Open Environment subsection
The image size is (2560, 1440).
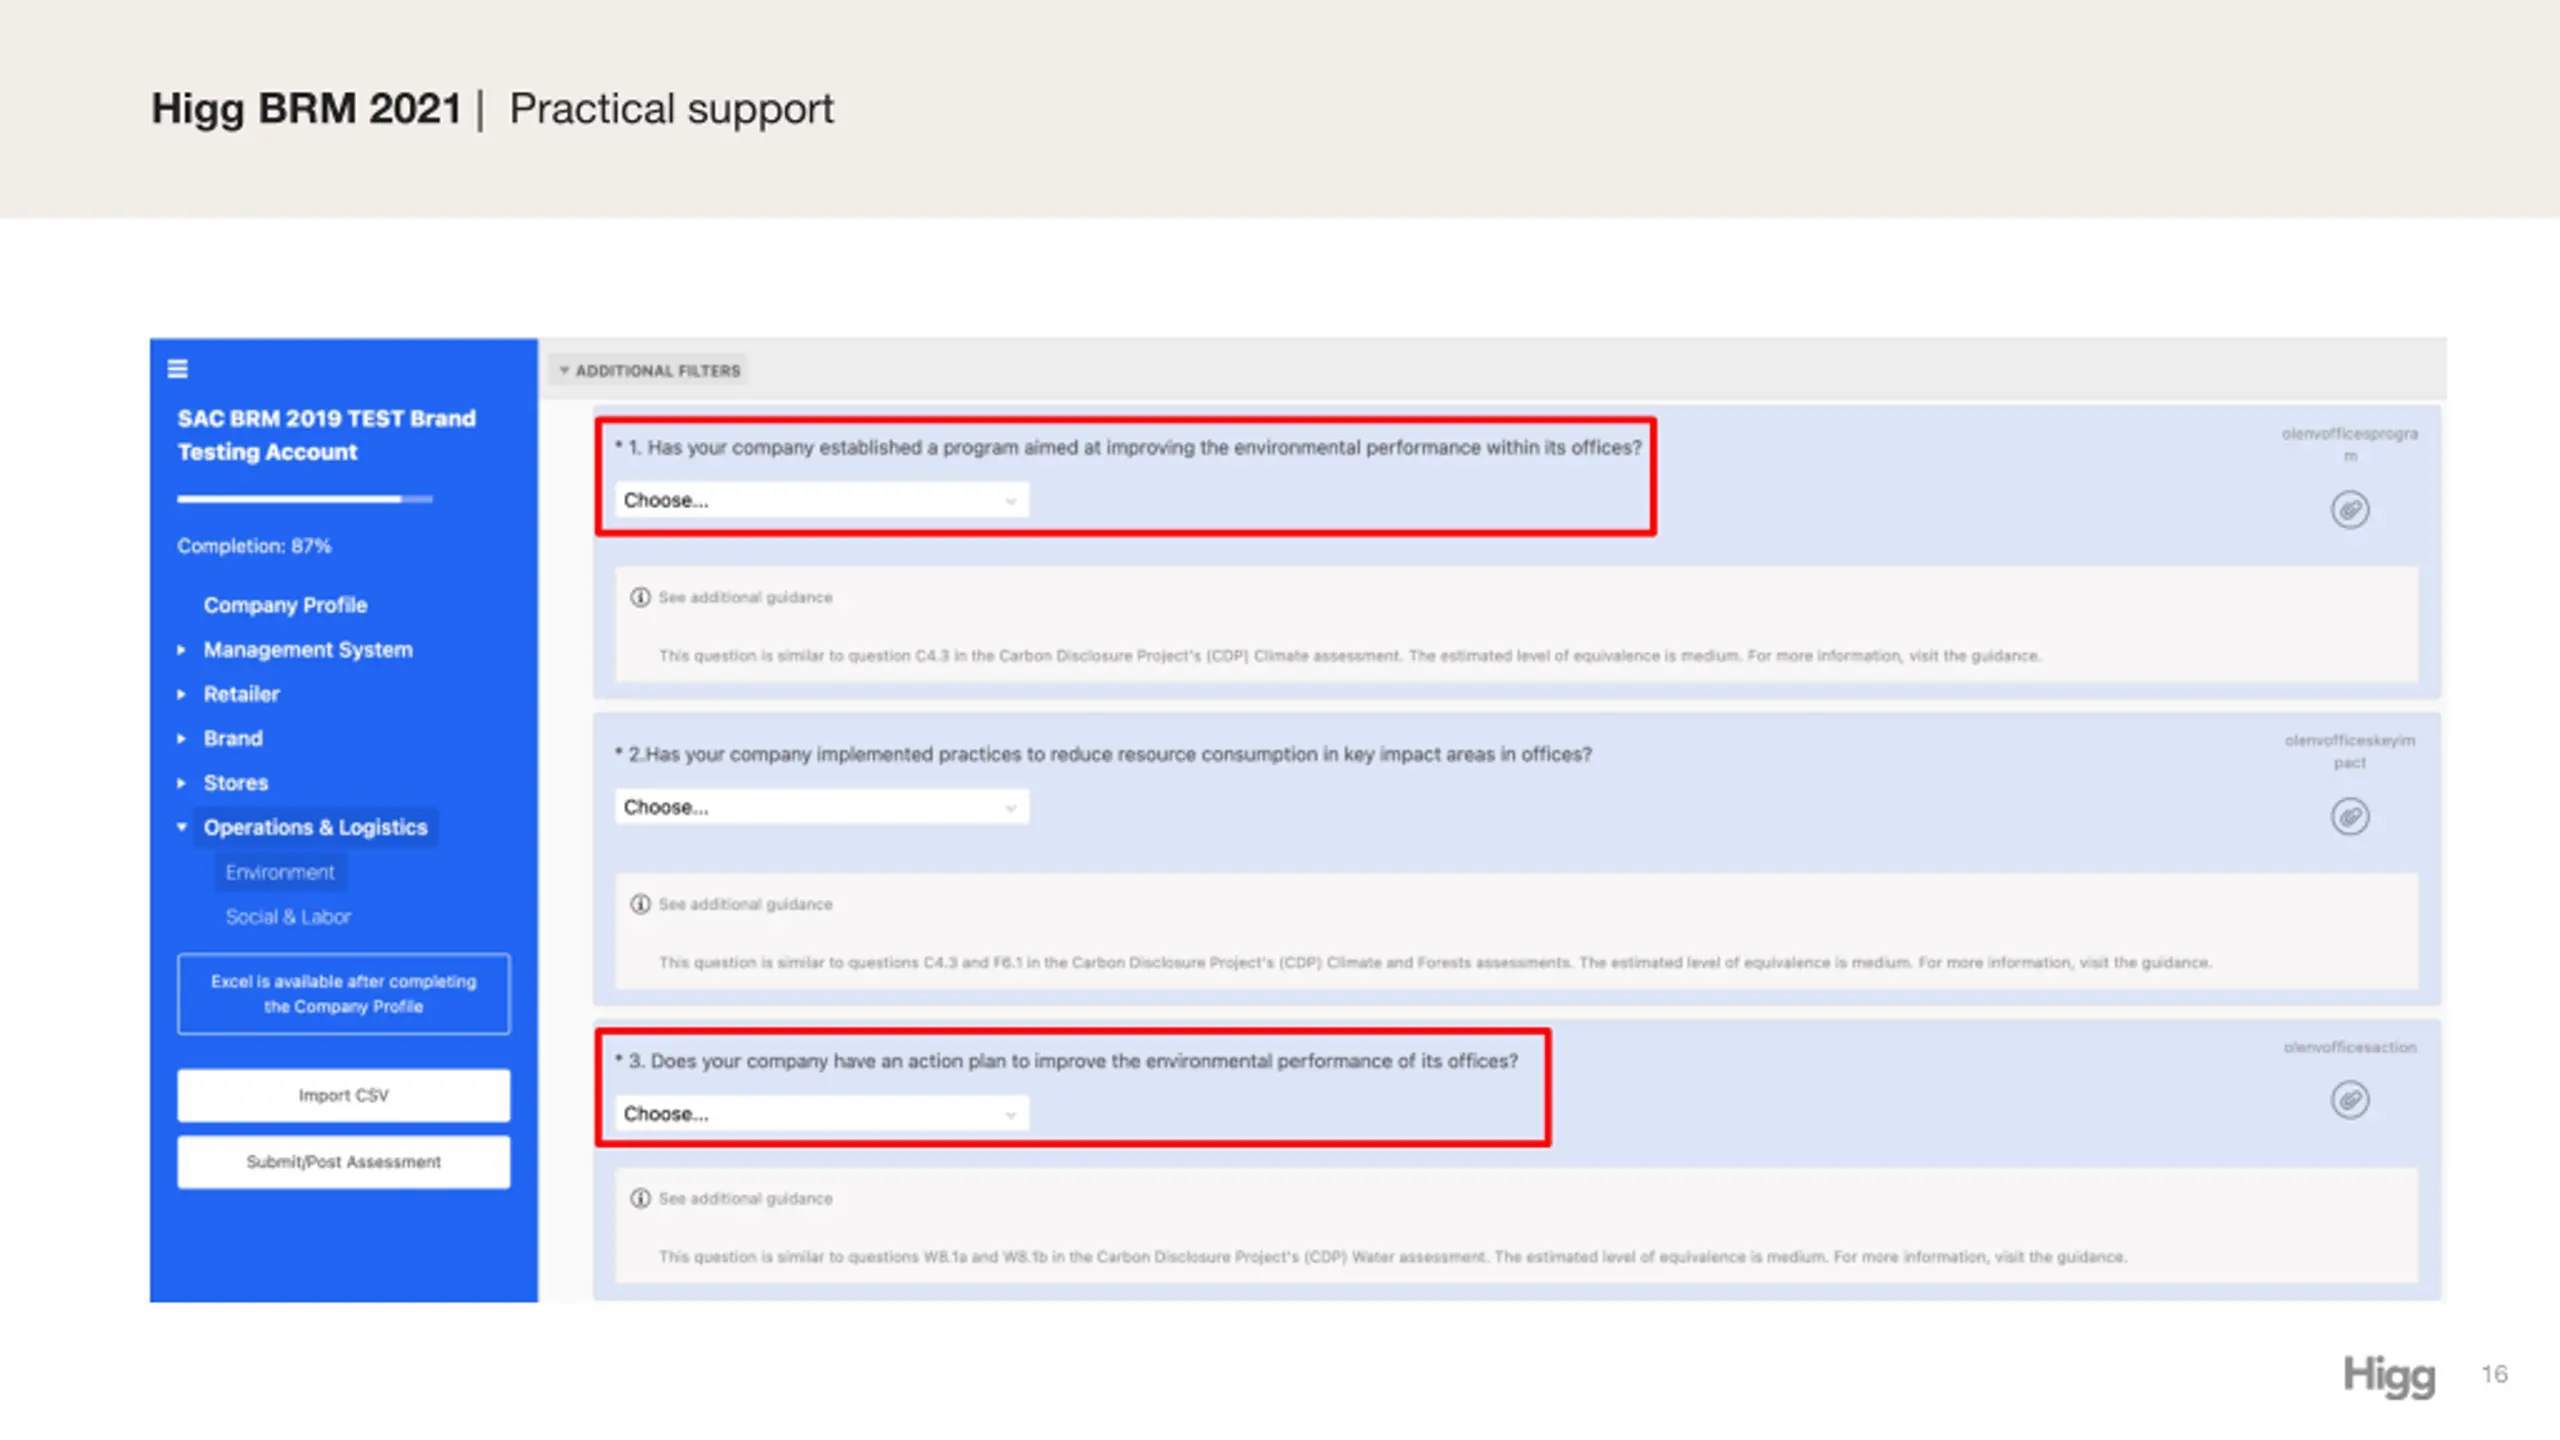pyautogui.click(x=280, y=872)
